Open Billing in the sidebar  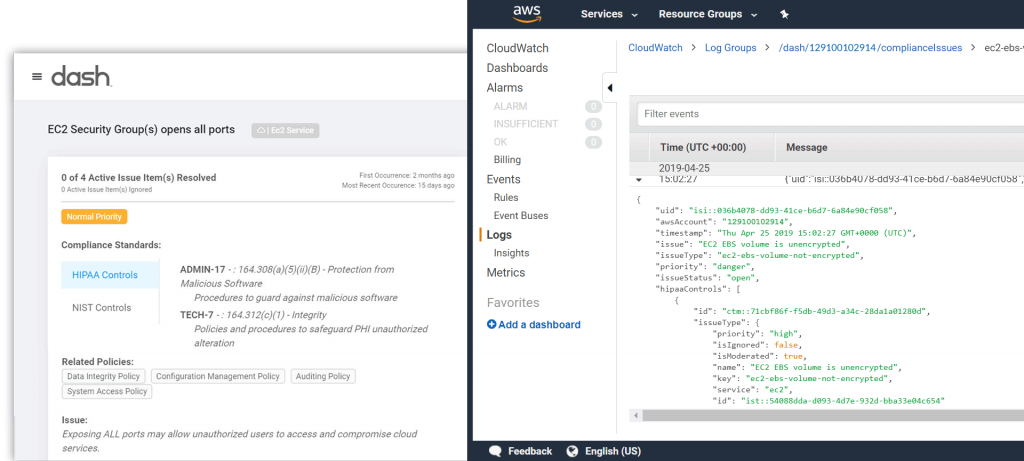[x=507, y=159]
